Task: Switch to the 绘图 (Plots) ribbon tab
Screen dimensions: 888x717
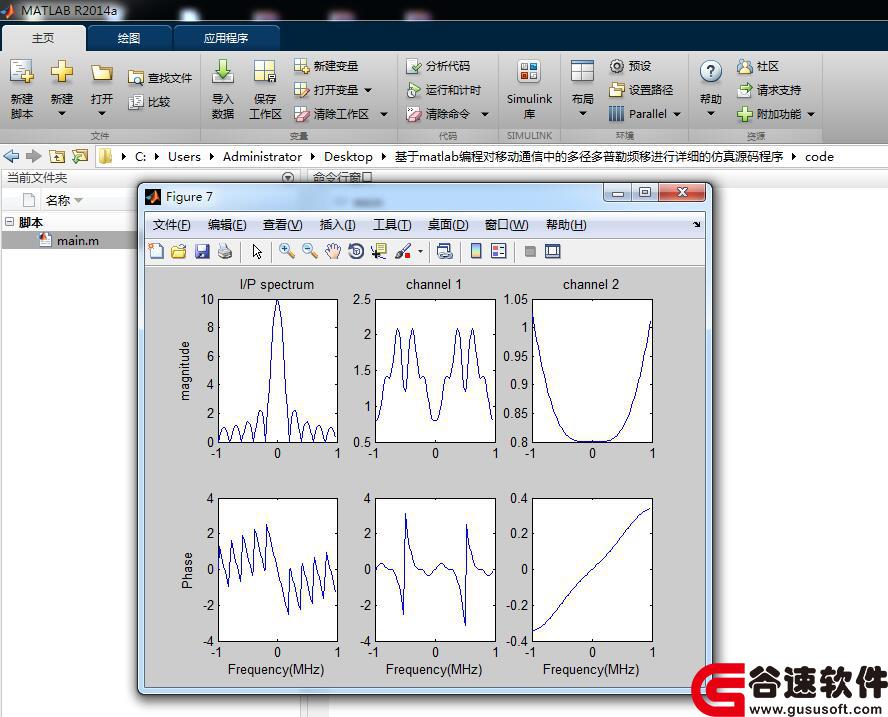Action: click(x=129, y=38)
